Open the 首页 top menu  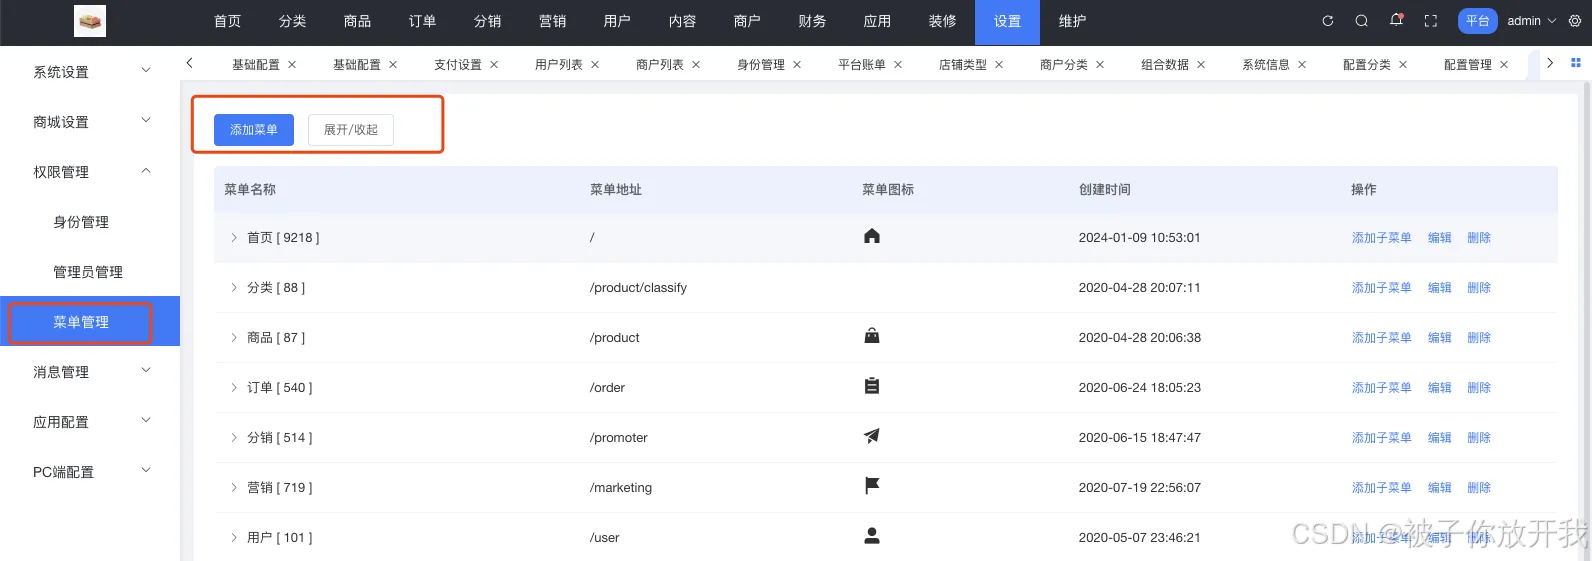(x=228, y=21)
